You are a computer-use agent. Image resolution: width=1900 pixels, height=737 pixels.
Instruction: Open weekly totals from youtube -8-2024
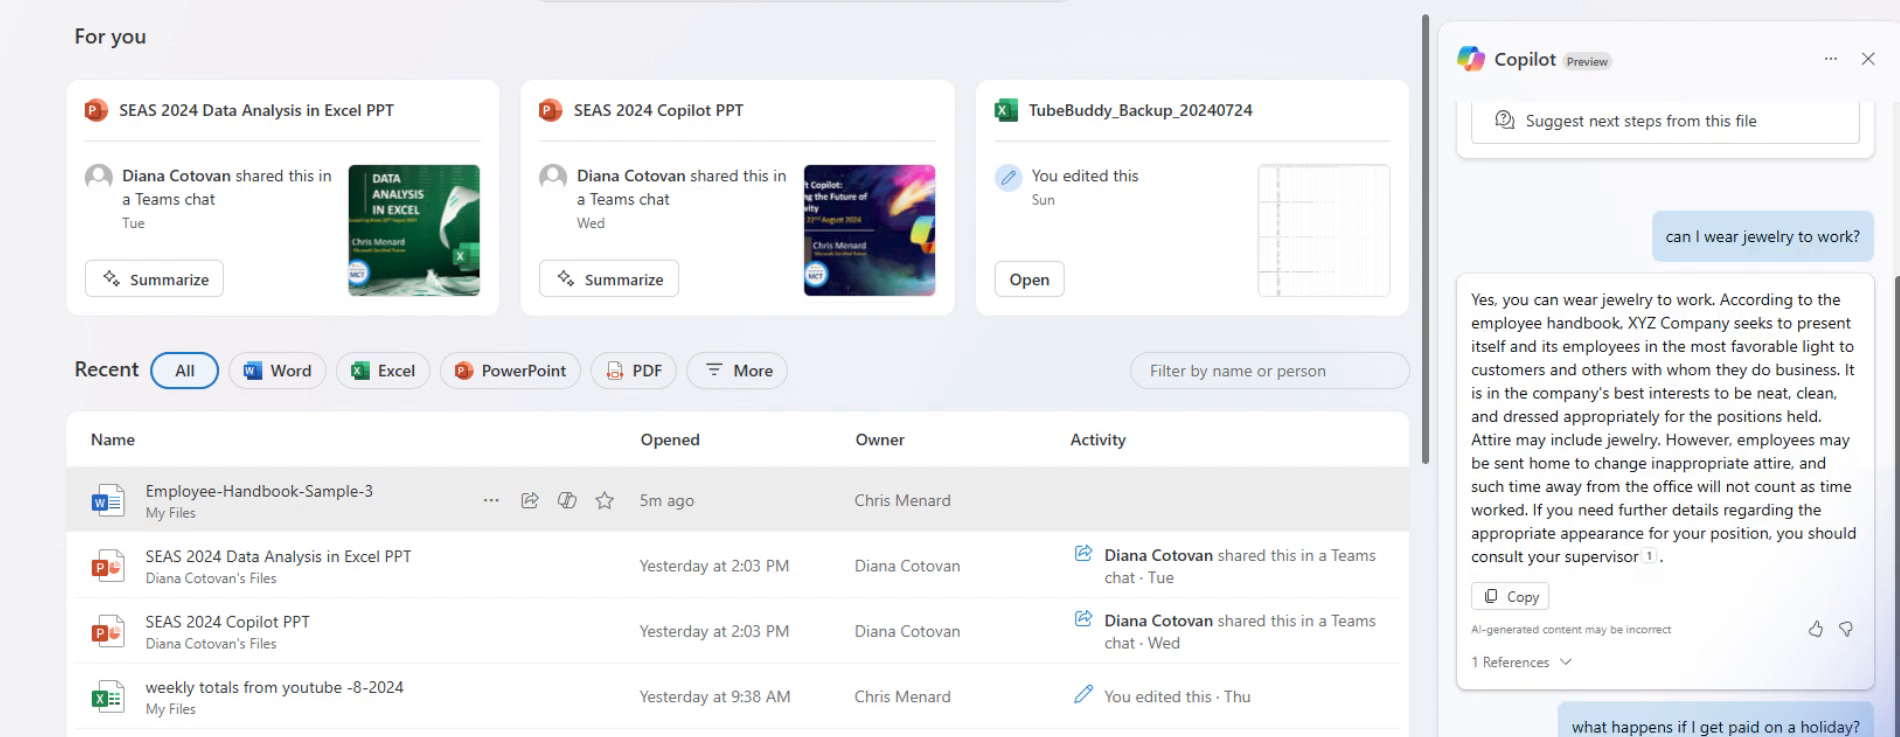click(274, 687)
